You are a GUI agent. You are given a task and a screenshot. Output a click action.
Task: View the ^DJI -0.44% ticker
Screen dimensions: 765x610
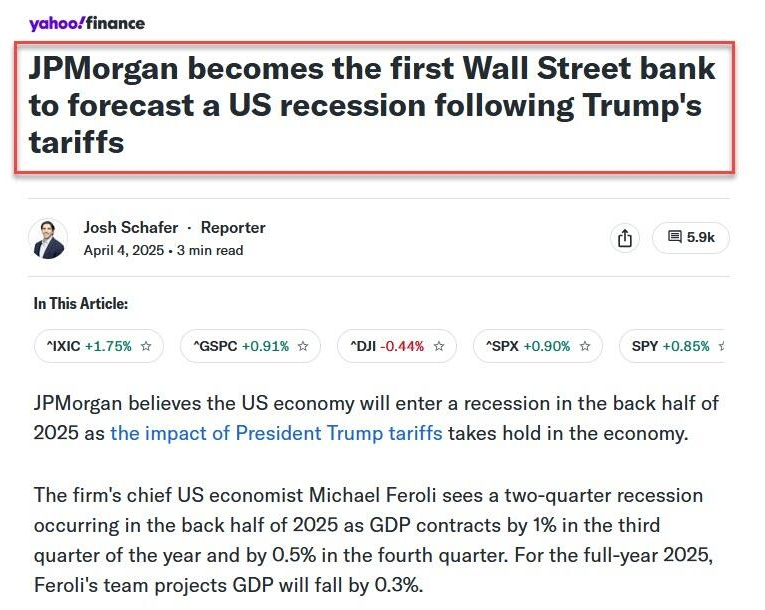[387, 347]
